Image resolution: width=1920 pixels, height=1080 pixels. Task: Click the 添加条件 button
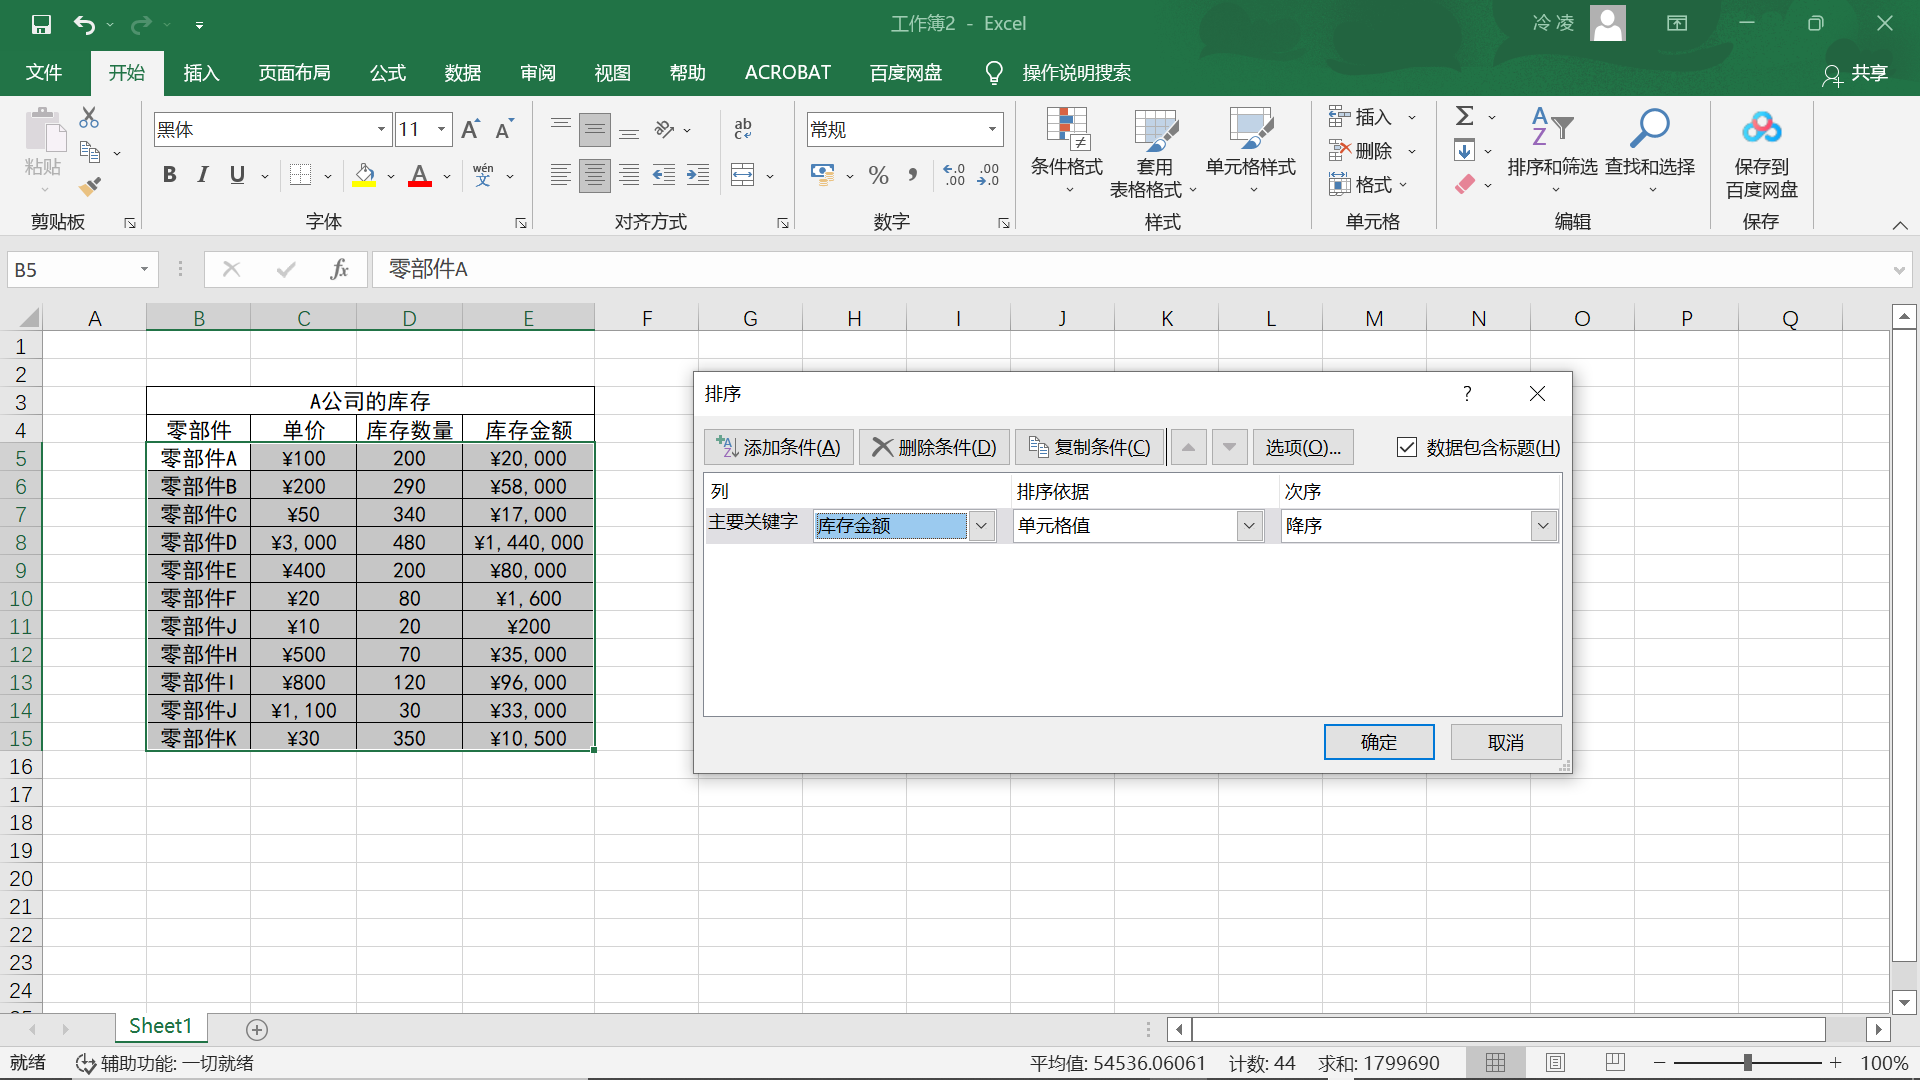(779, 447)
